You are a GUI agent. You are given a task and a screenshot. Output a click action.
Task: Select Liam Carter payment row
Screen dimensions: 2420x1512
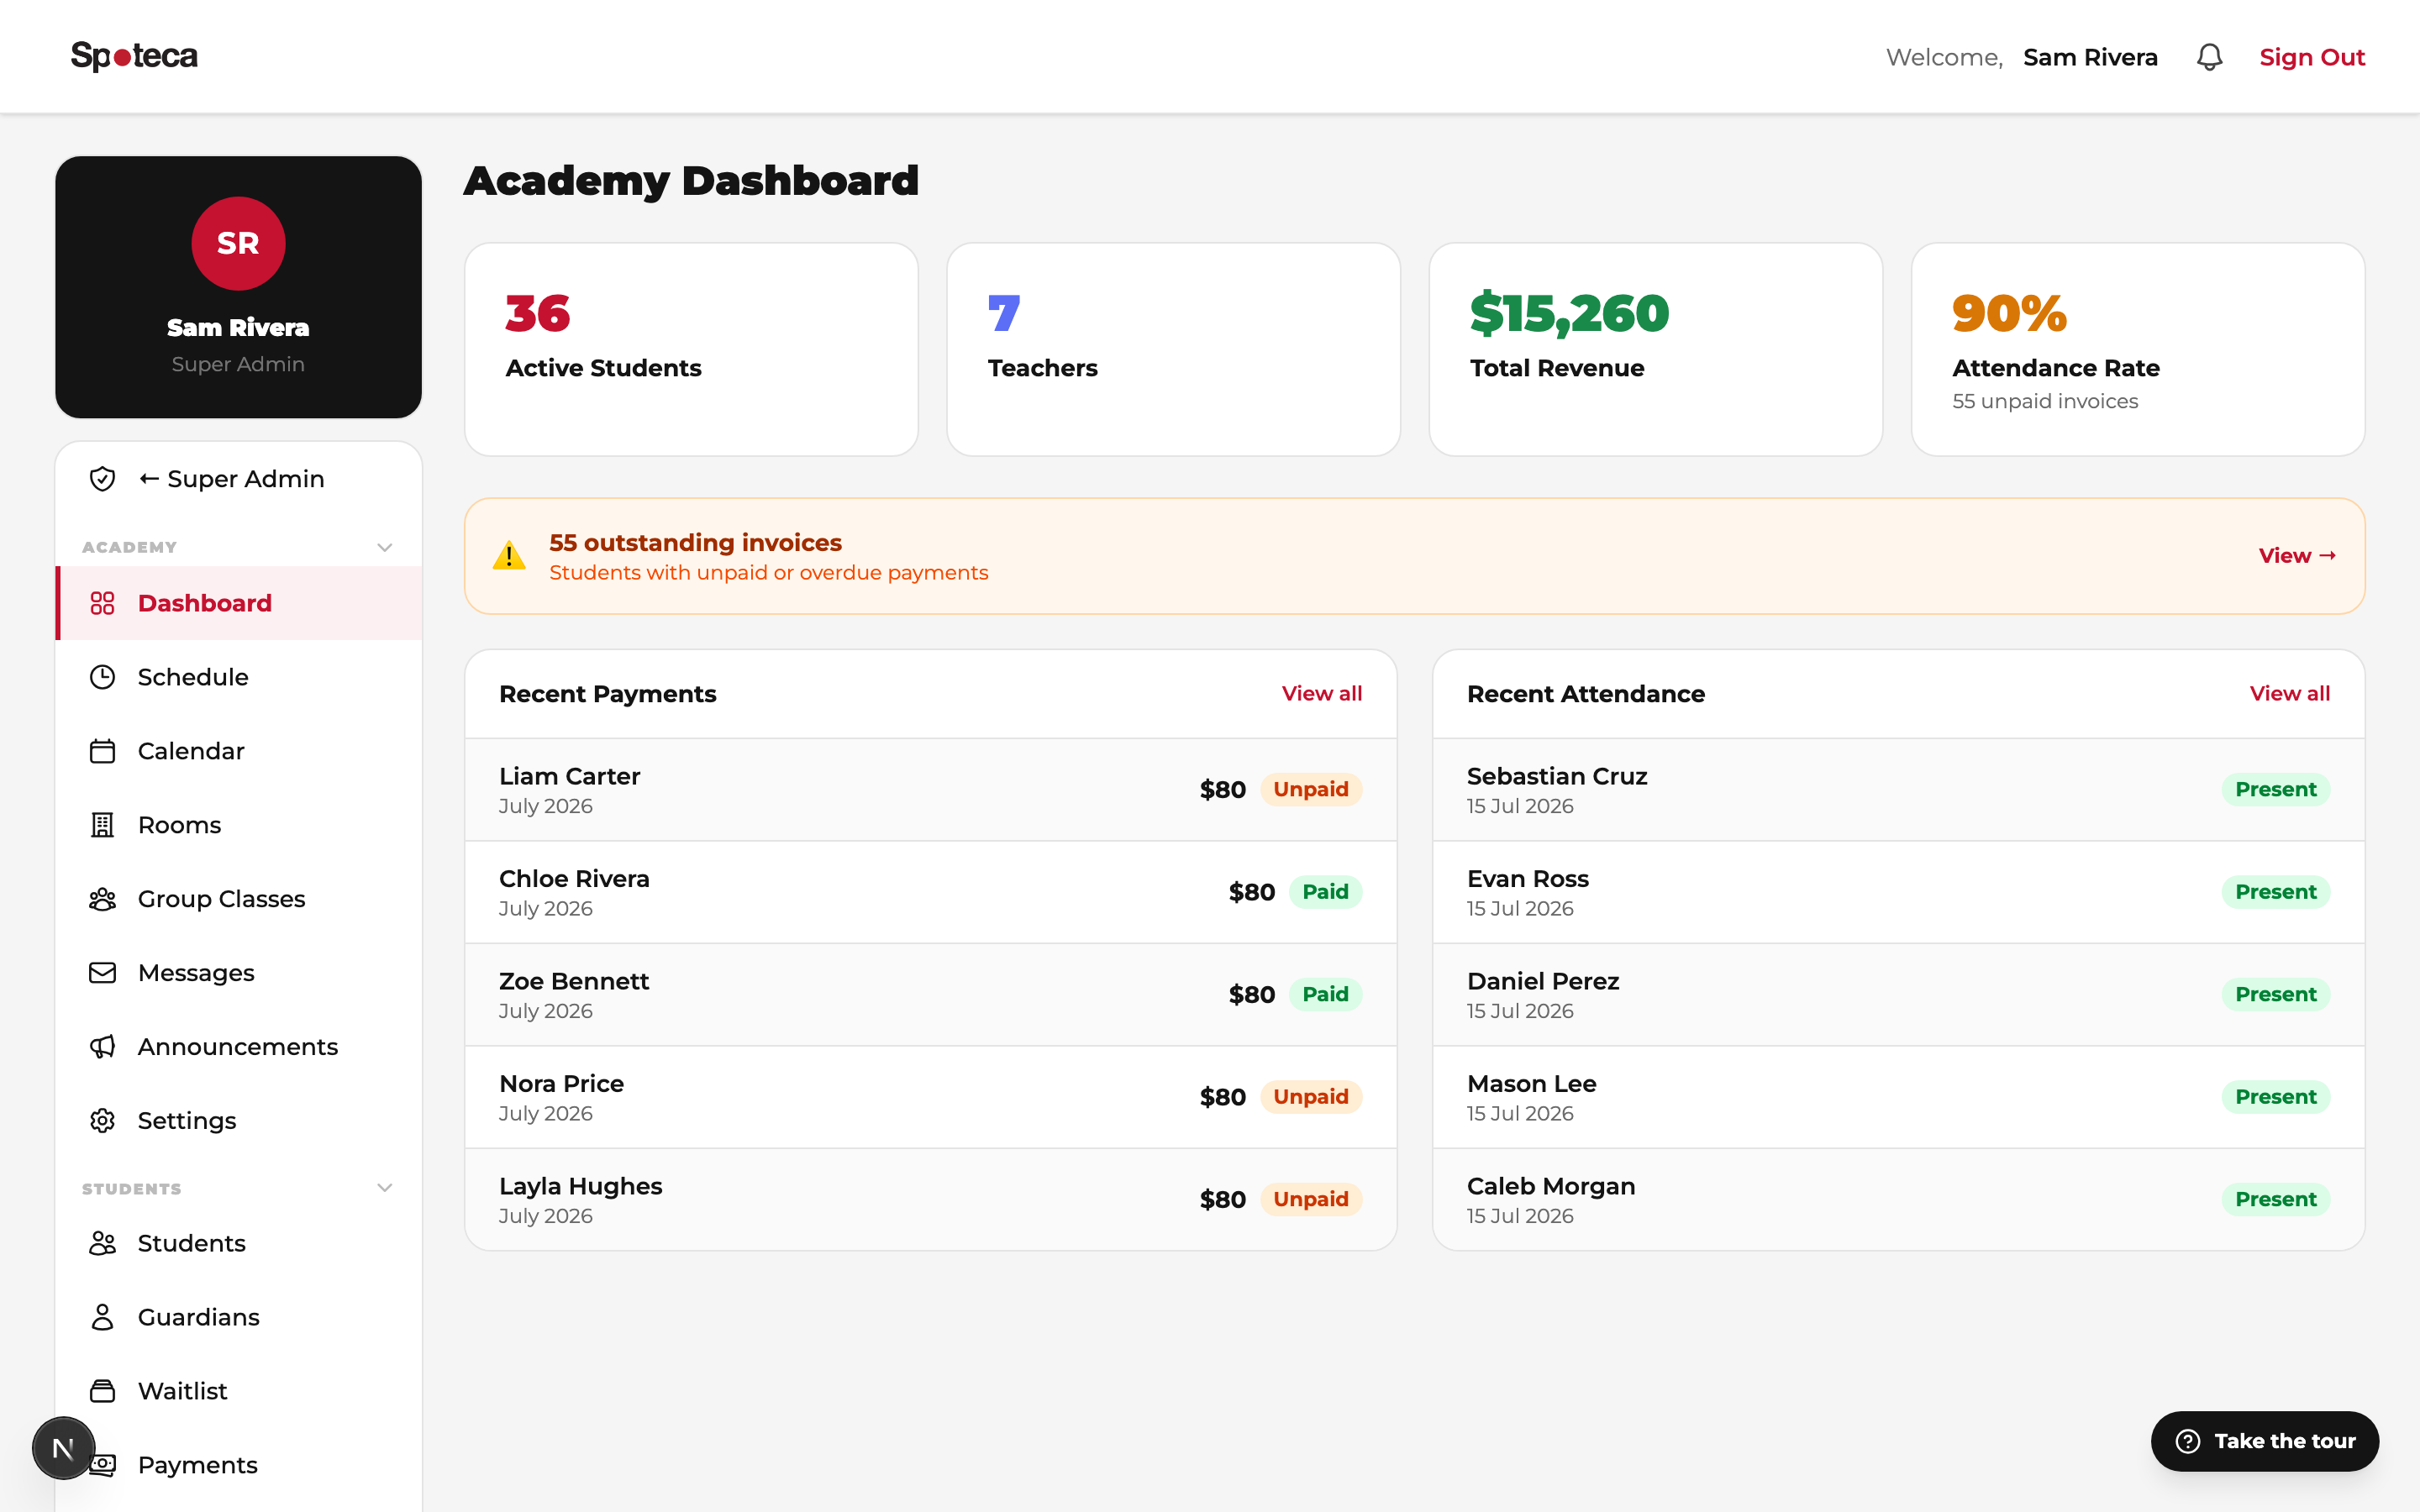[x=930, y=790]
